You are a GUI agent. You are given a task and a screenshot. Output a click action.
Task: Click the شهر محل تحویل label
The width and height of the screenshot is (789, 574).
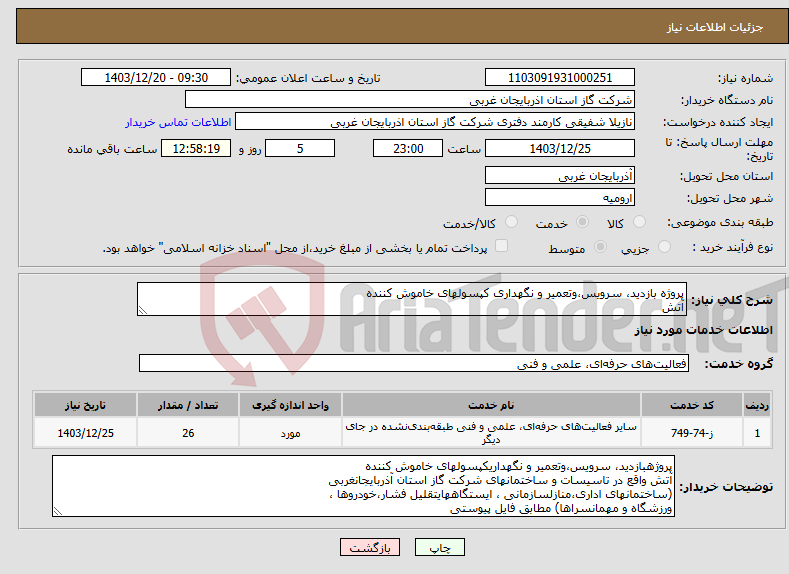730,198
